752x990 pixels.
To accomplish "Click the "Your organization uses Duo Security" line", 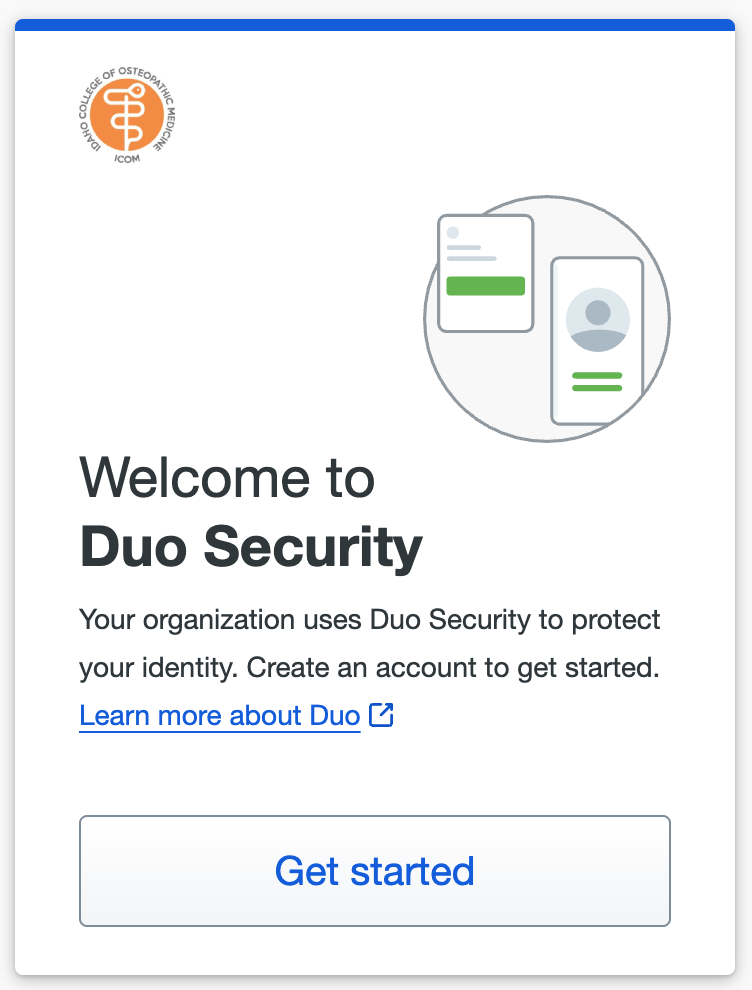I will coord(369,619).
